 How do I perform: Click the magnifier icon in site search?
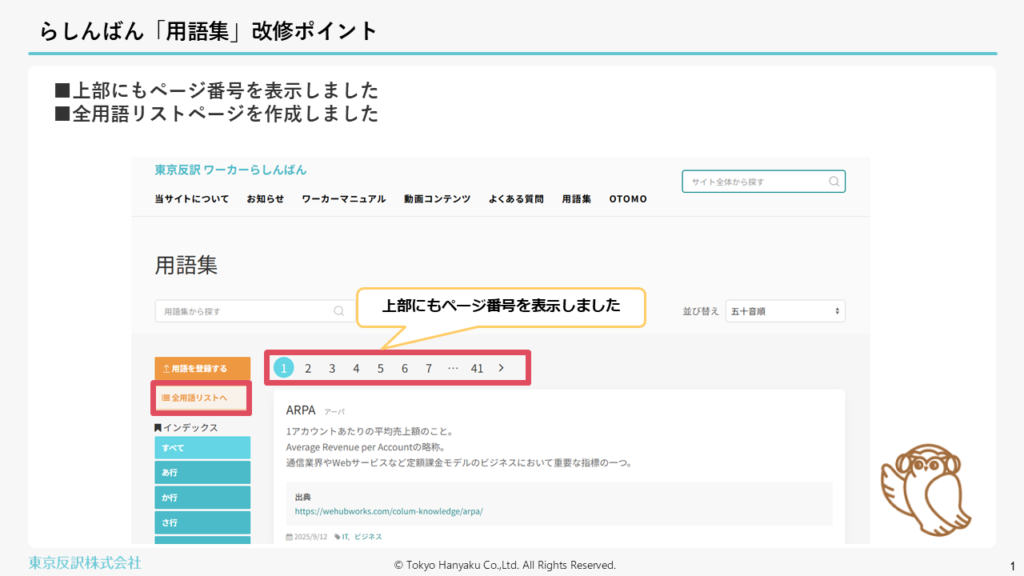pyautogui.click(x=834, y=182)
